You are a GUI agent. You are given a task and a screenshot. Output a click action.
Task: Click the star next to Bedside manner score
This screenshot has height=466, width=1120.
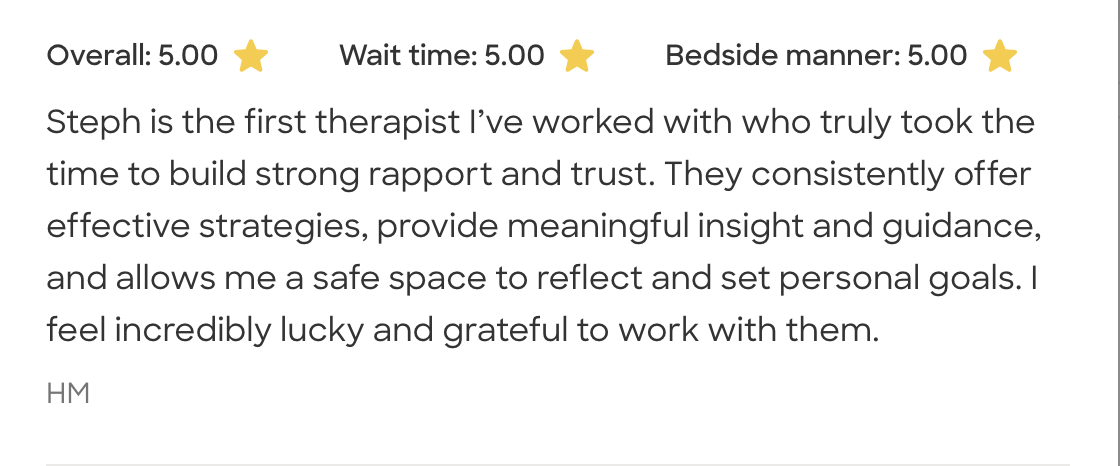pyautogui.click(x=1000, y=56)
